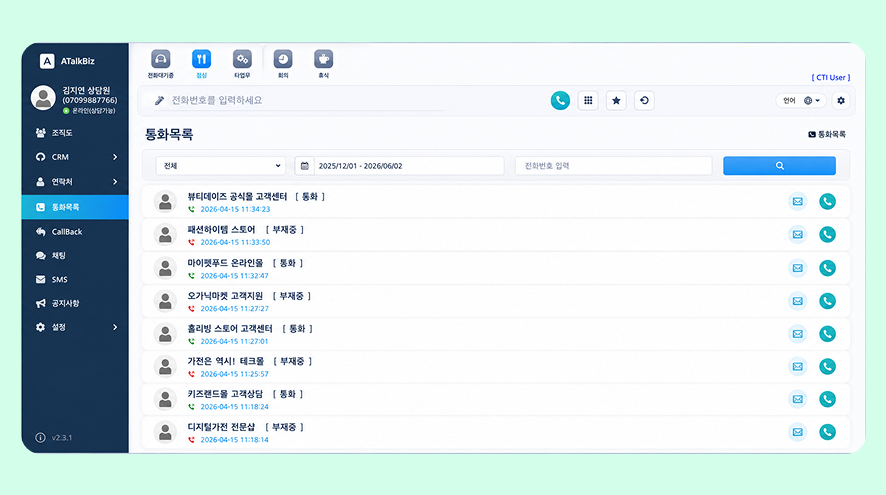This screenshot has width=886, height=495.
Task: Choose the 휴식 coffee cup status
Action: tap(324, 59)
